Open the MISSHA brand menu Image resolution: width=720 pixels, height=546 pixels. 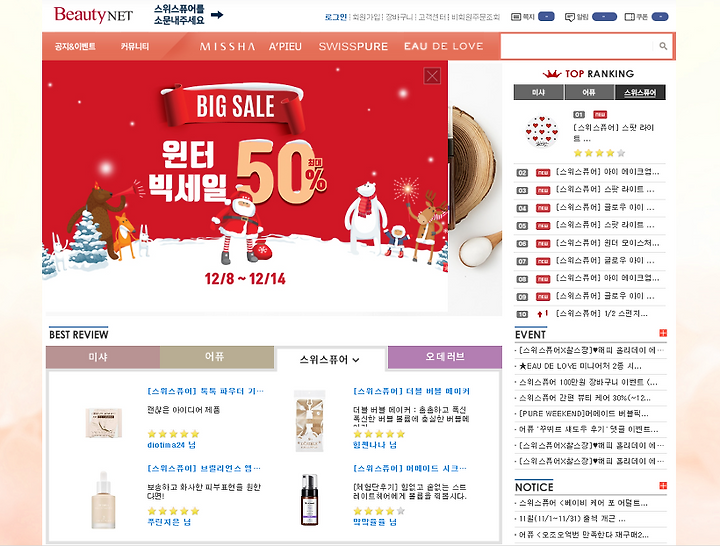[x=227, y=46]
